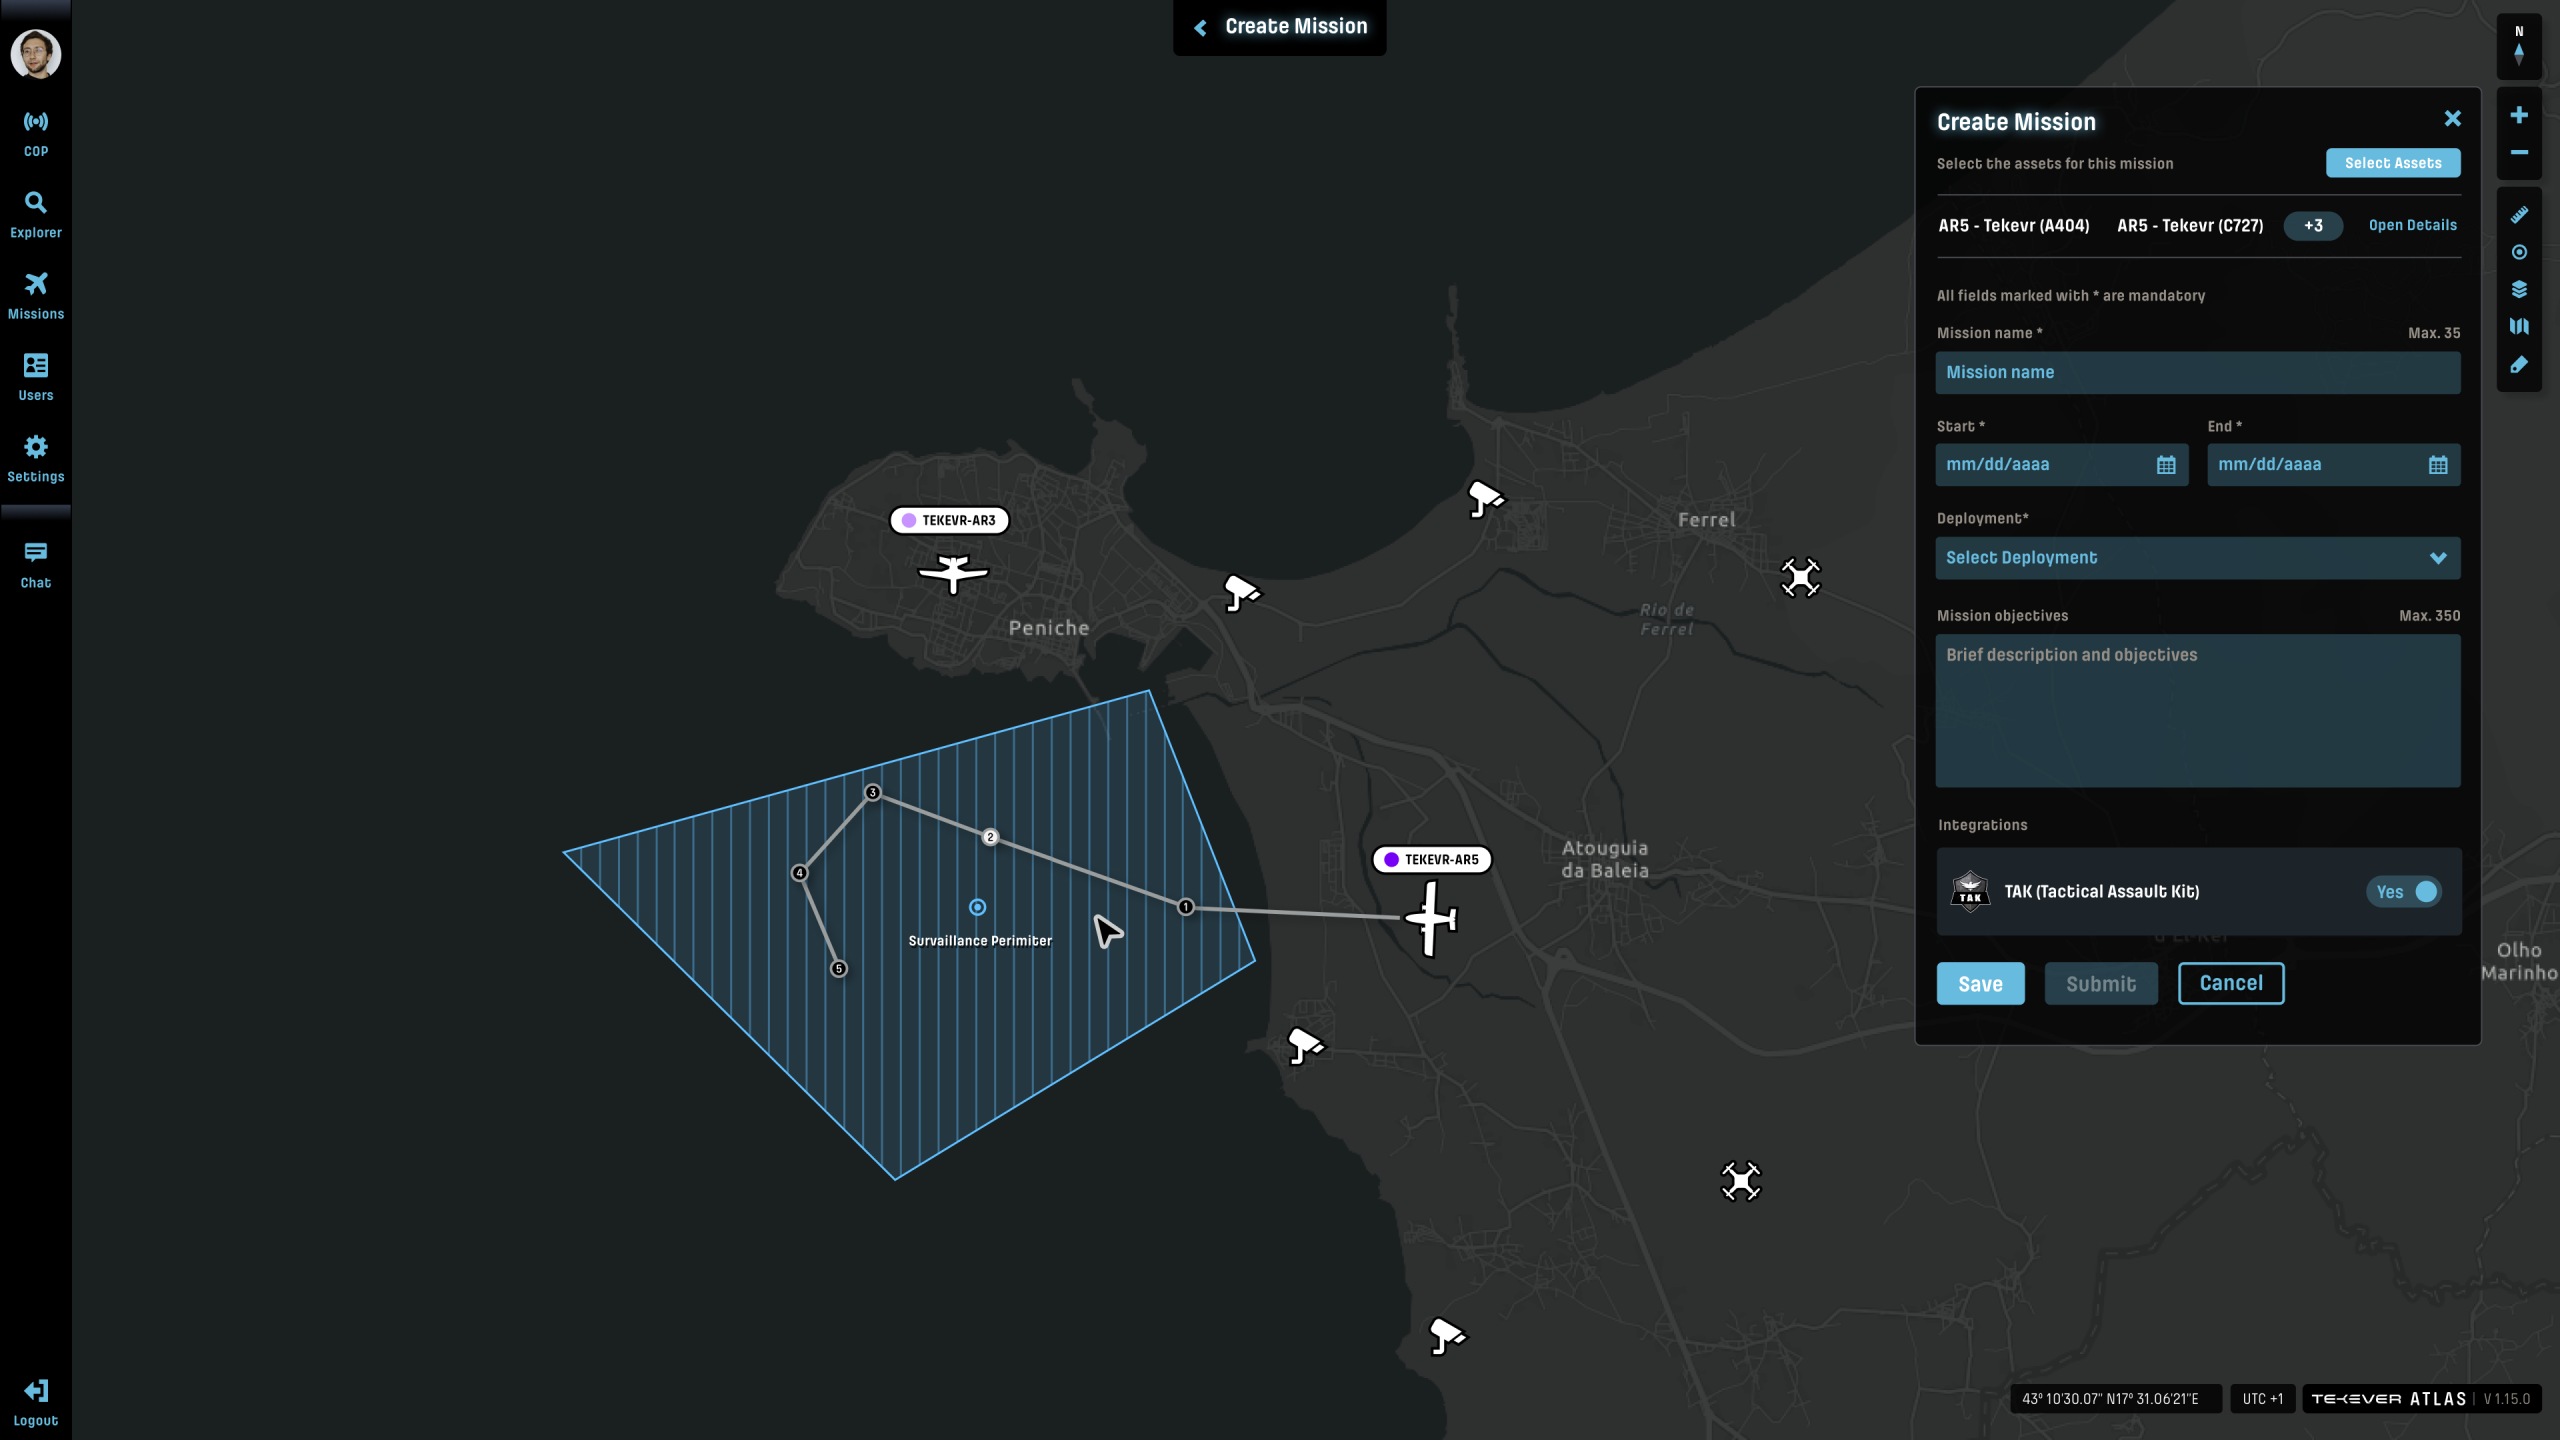The image size is (2560, 1440).
Task: Select the TEKEVR-AR5 aircraft on map
Action: (1431, 917)
